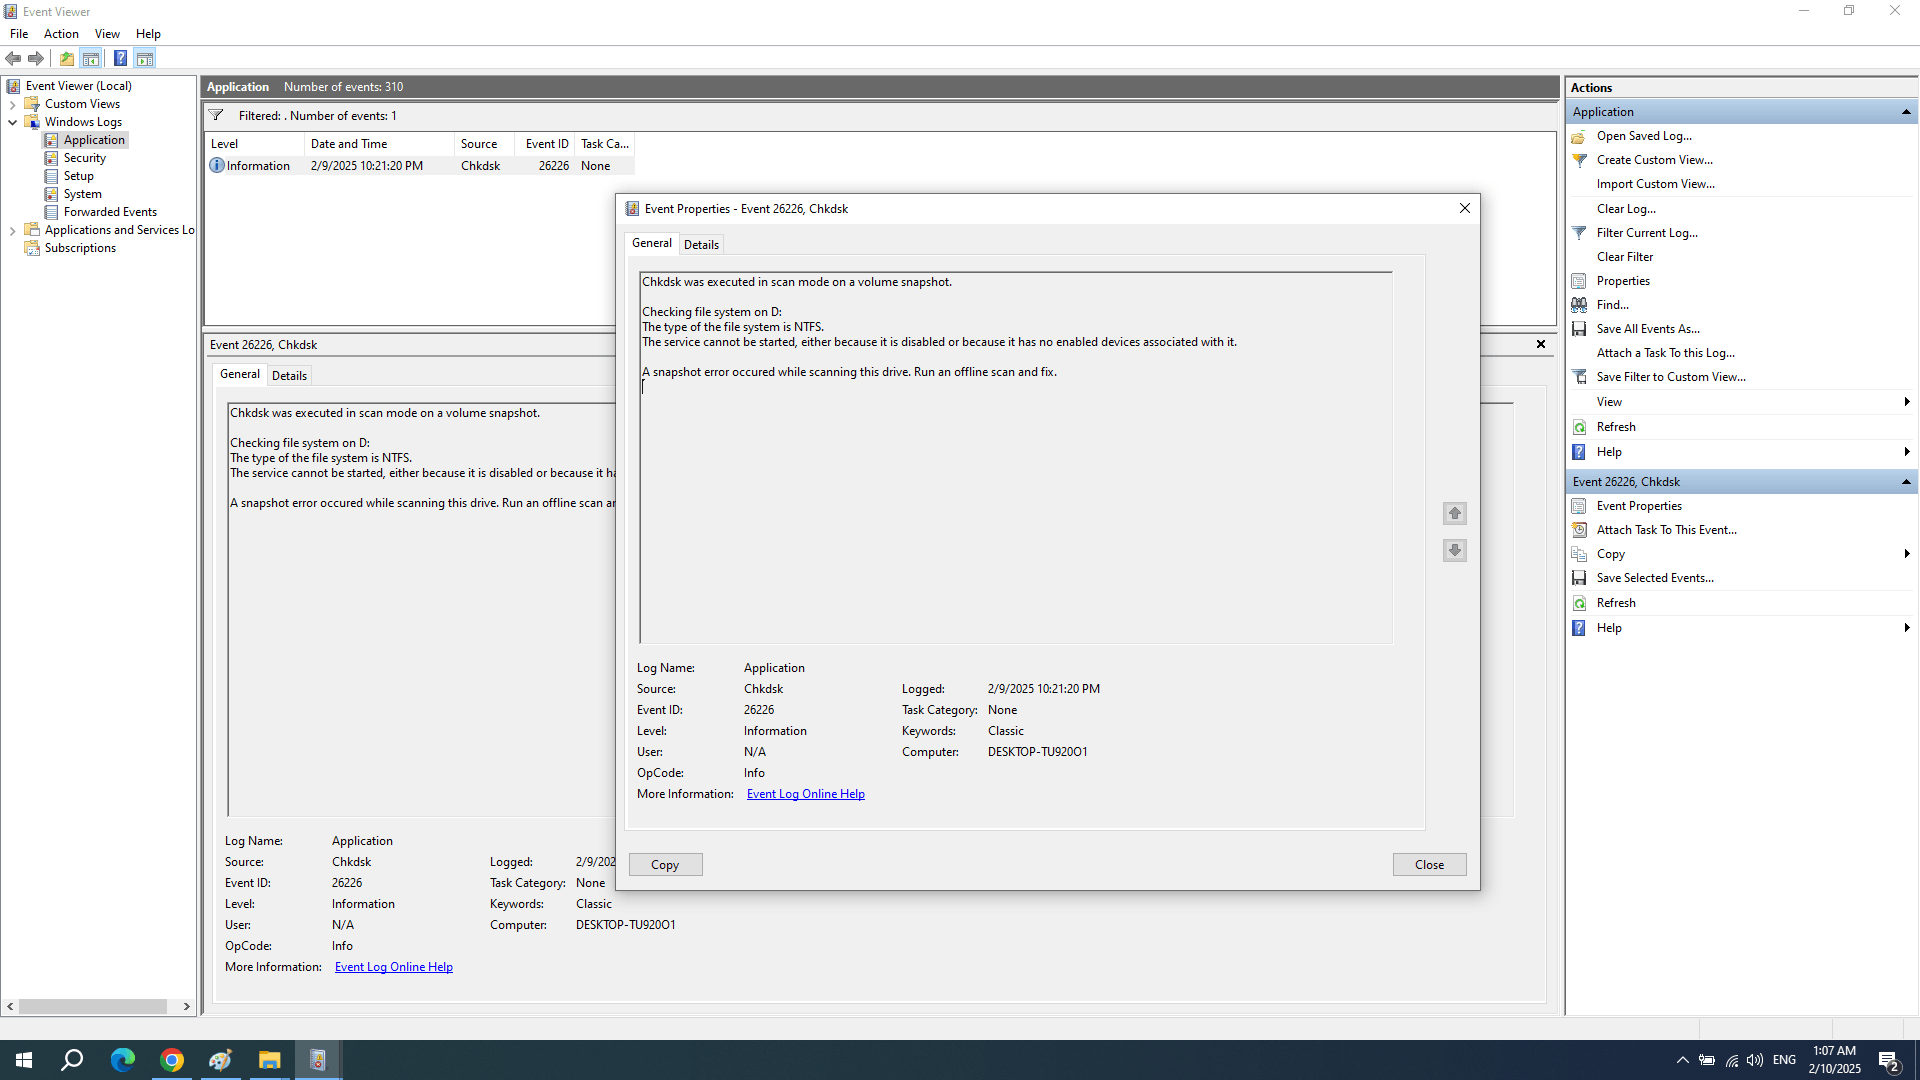Image resolution: width=1920 pixels, height=1080 pixels.
Task: Collapse the Windows Logs tree node
Action: pyautogui.click(x=12, y=122)
